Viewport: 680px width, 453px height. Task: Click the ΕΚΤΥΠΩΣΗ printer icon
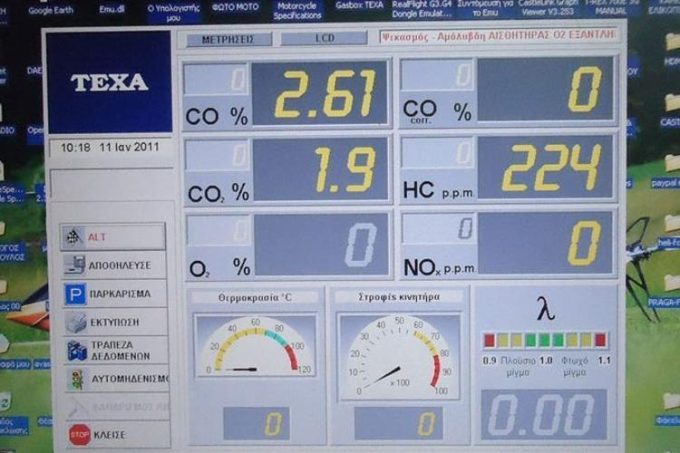click(x=75, y=323)
